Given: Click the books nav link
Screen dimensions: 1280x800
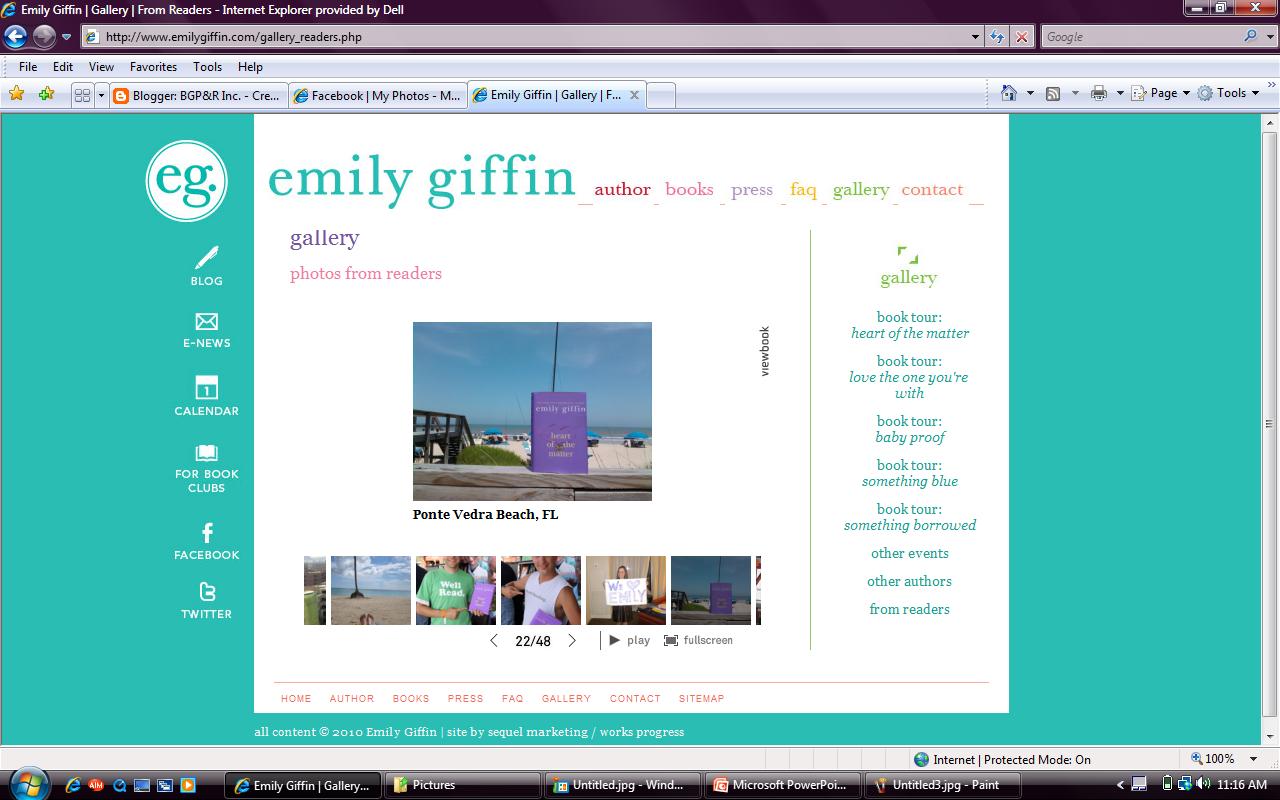Looking at the screenshot, I should (689, 189).
